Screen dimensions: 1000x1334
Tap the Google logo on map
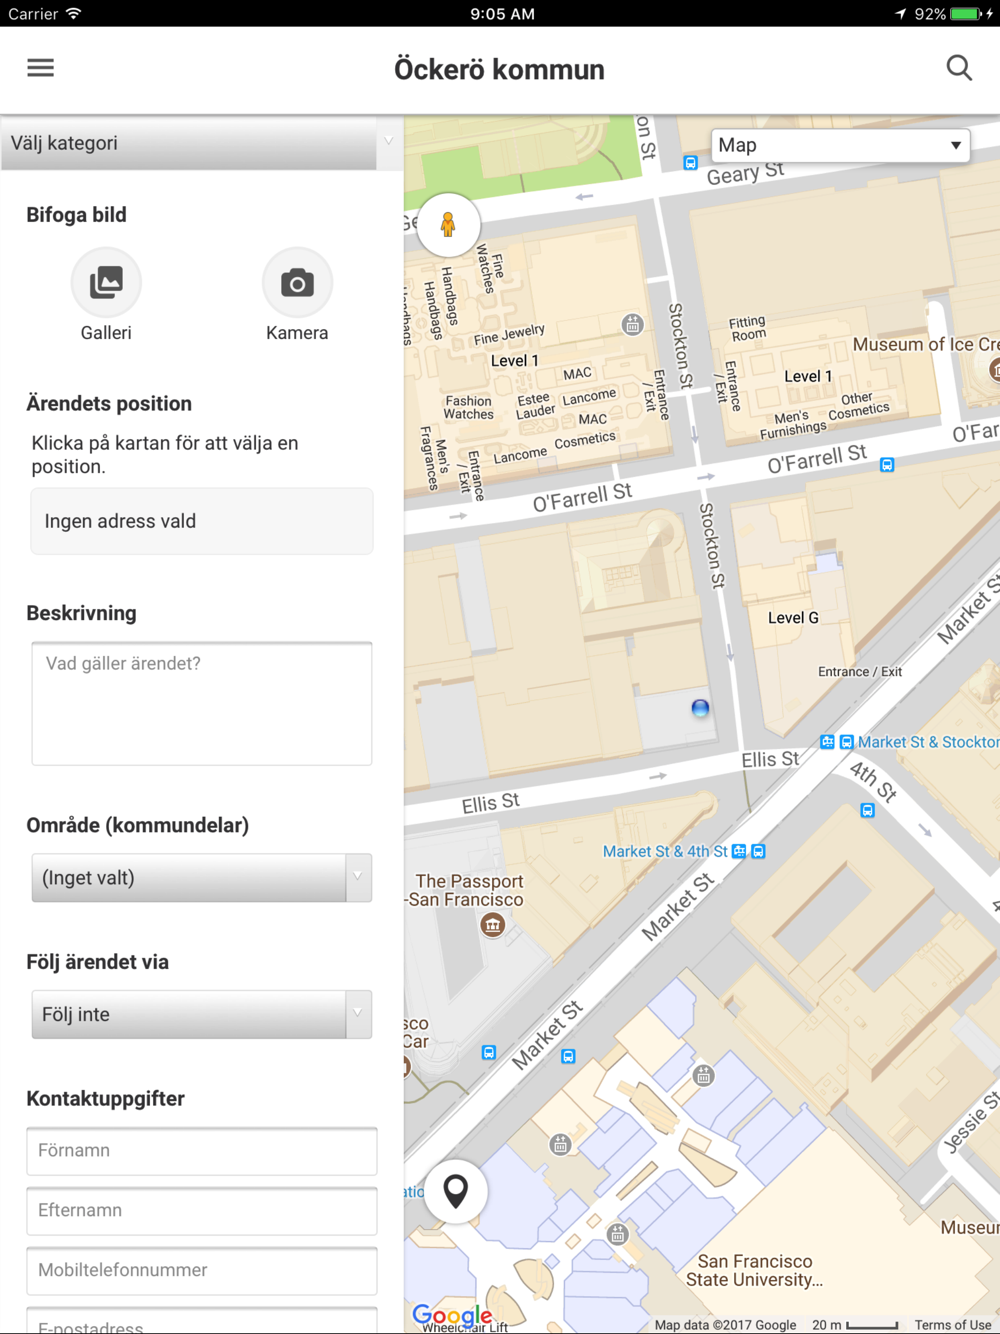coord(452,1315)
